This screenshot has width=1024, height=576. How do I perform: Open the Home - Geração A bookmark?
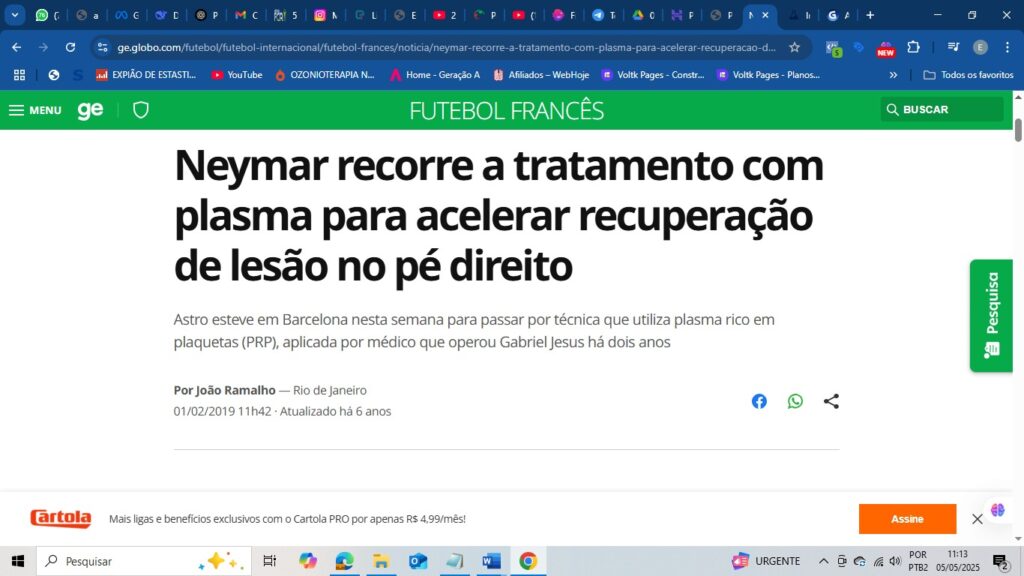click(x=435, y=75)
